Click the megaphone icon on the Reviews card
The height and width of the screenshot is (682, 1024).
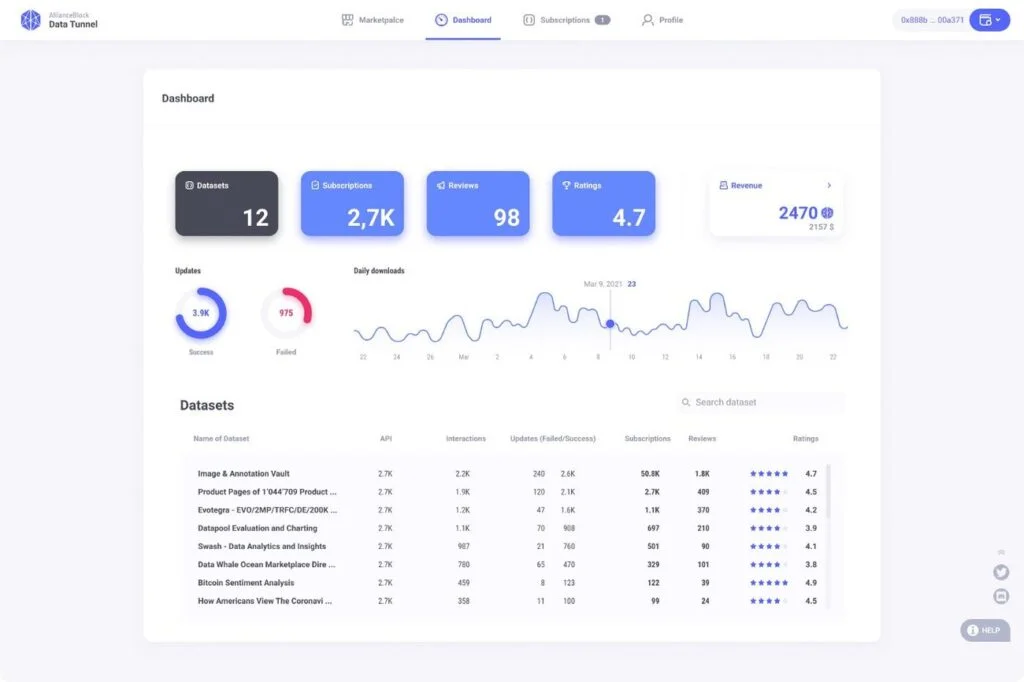439,185
